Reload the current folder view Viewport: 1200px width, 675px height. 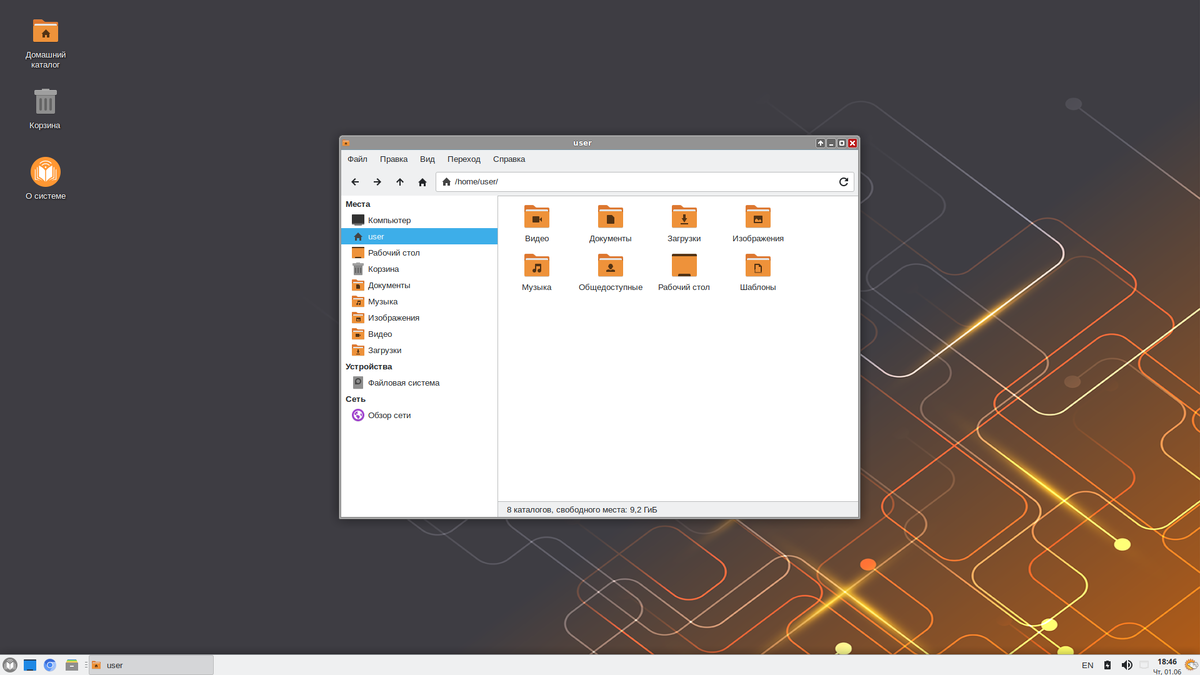tap(843, 182)
